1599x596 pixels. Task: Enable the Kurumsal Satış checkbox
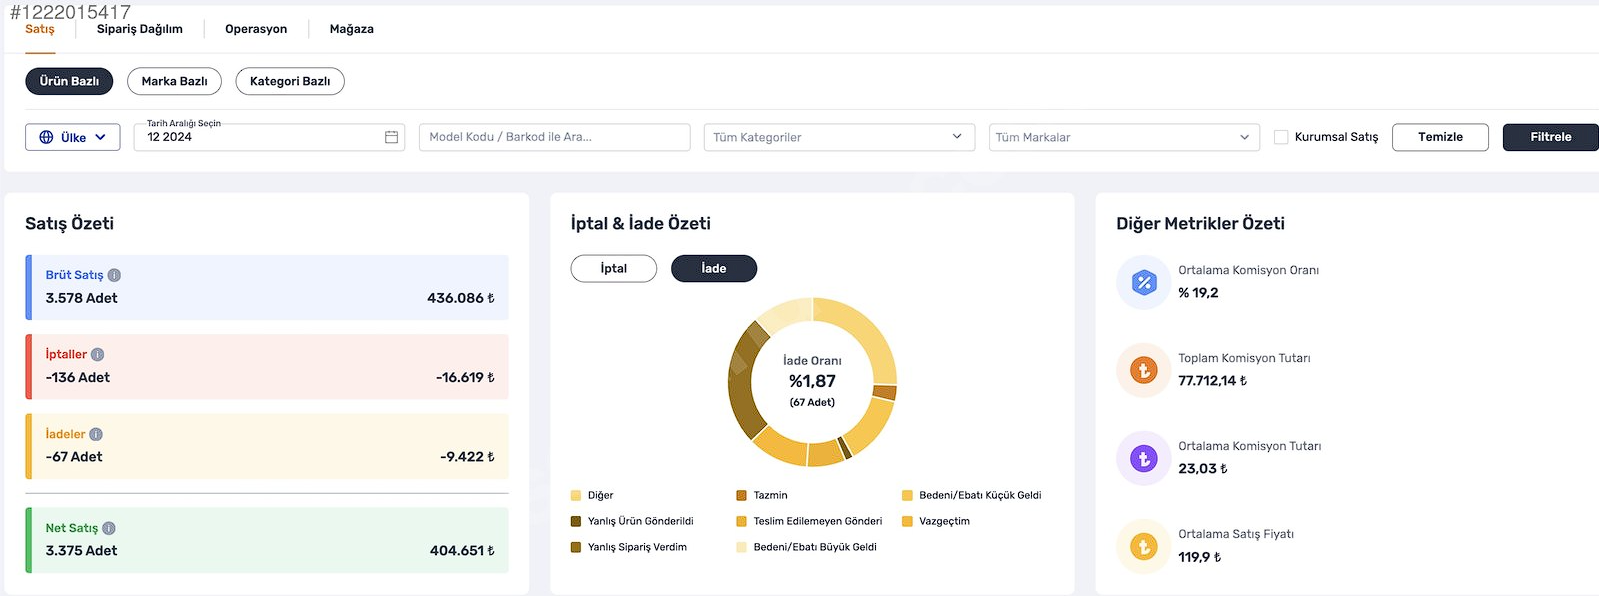(x=1281, y=137)
